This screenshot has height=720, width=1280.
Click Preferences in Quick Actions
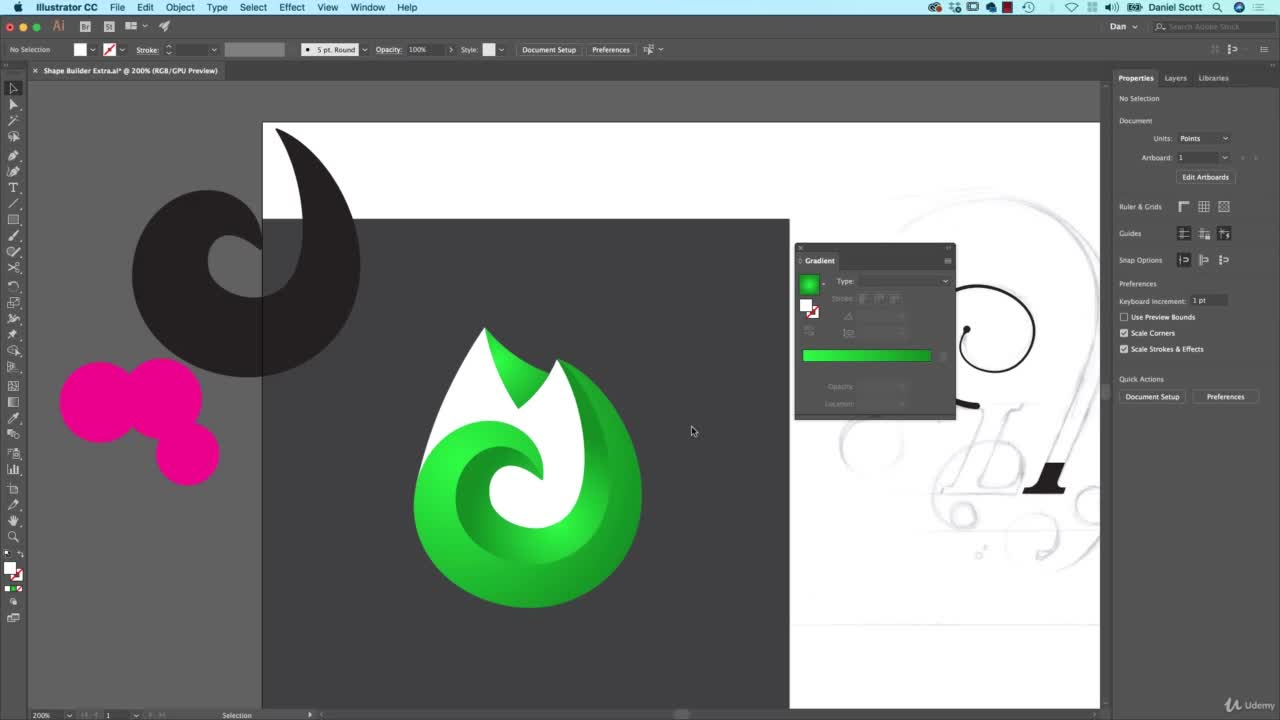(x=1225, y=397)
